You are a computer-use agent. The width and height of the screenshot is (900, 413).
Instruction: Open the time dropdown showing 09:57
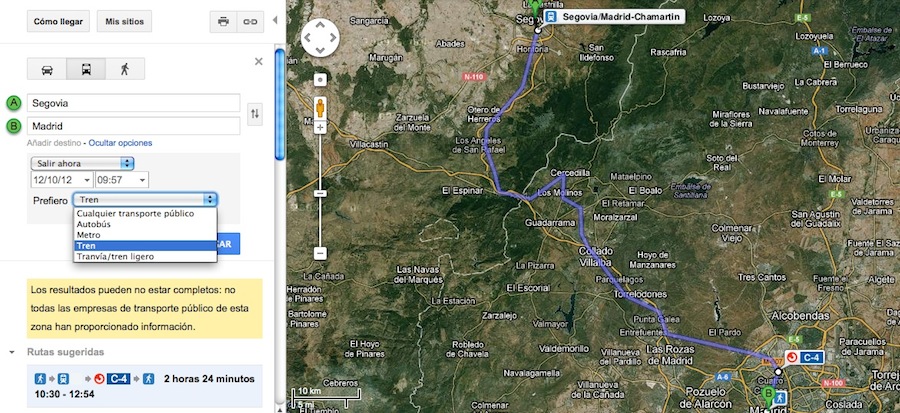click(x=121, y=180)
